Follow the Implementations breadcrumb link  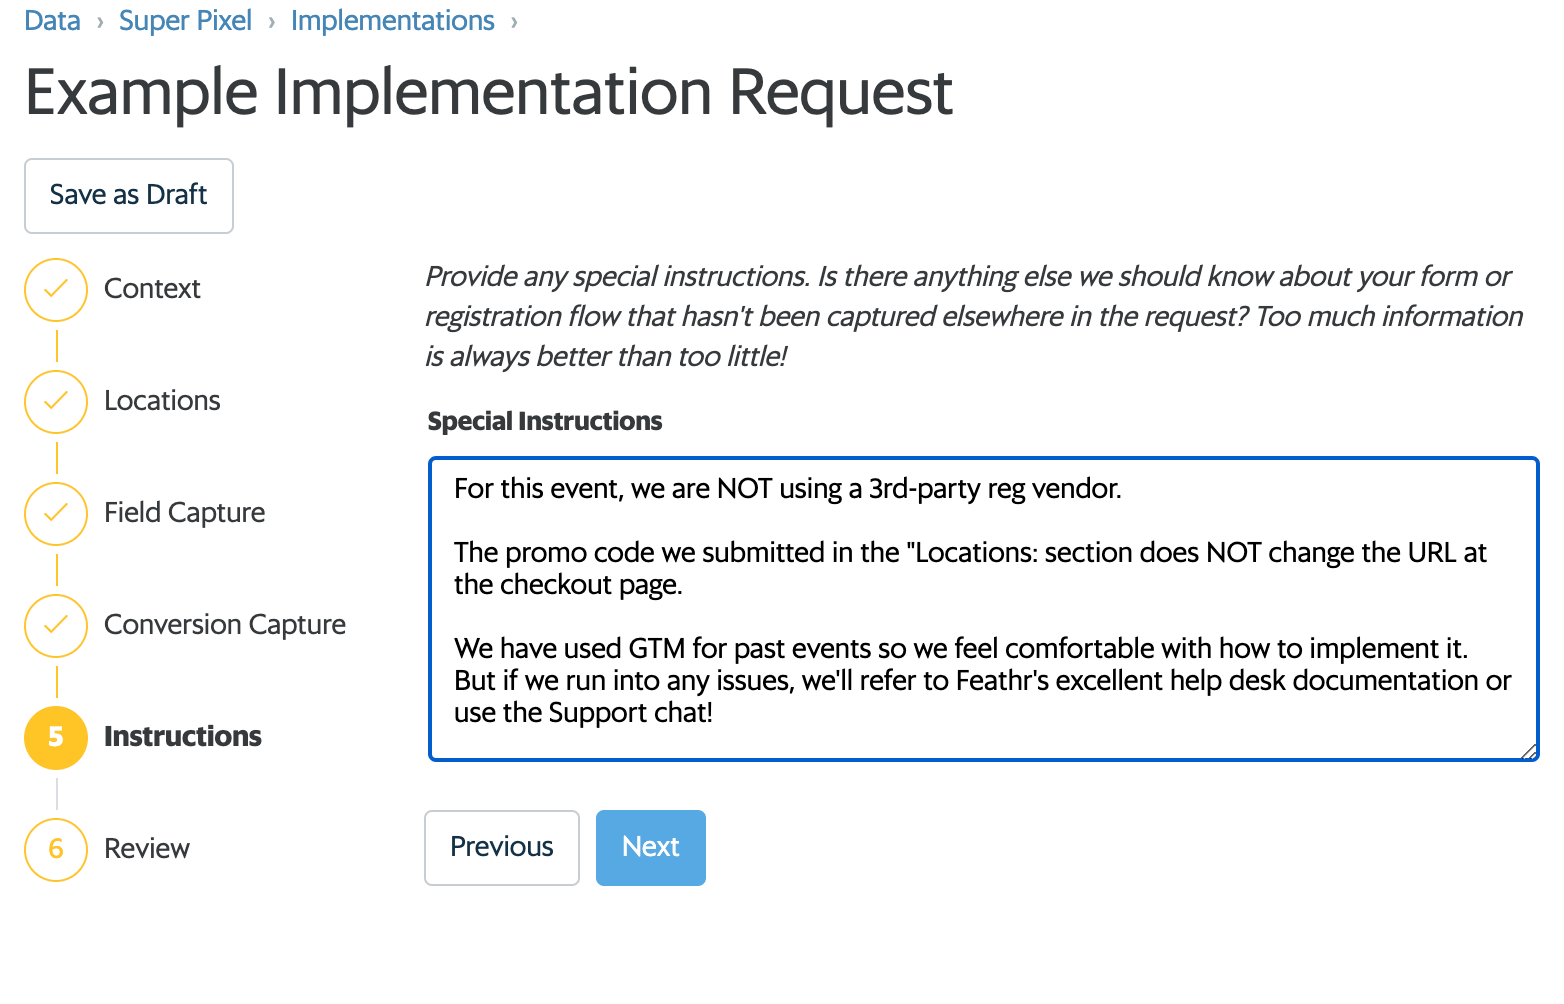click(393, 20)
